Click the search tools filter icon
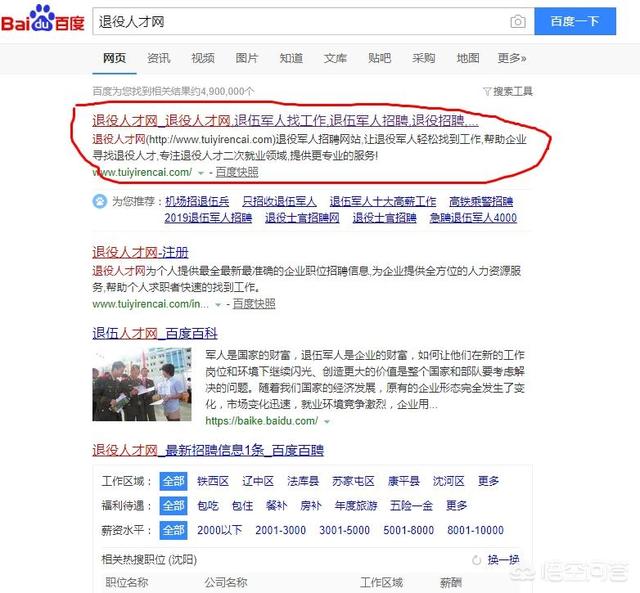This screenshot has width=640, height=593. pyautogui.click(x=487, y=91)
